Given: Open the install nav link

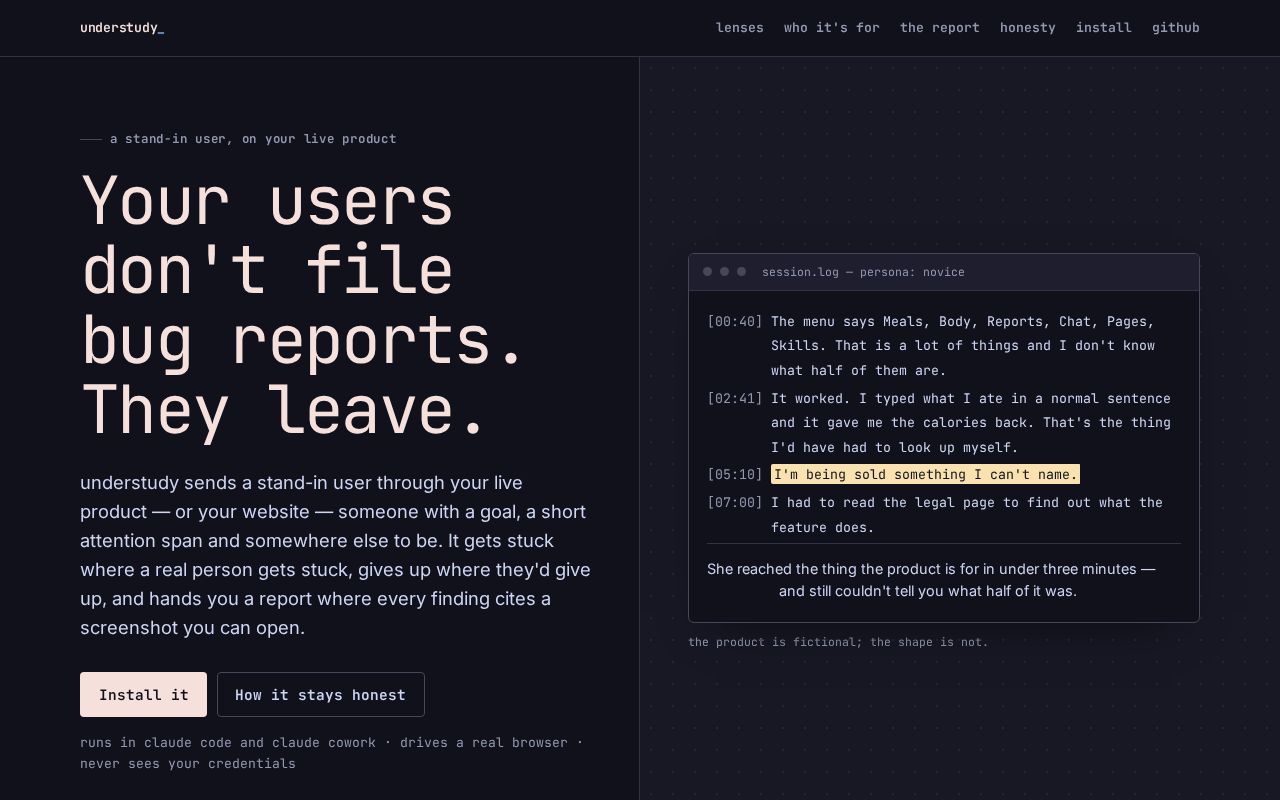Looking at the screenshot, I should (x=1104, y=28).
